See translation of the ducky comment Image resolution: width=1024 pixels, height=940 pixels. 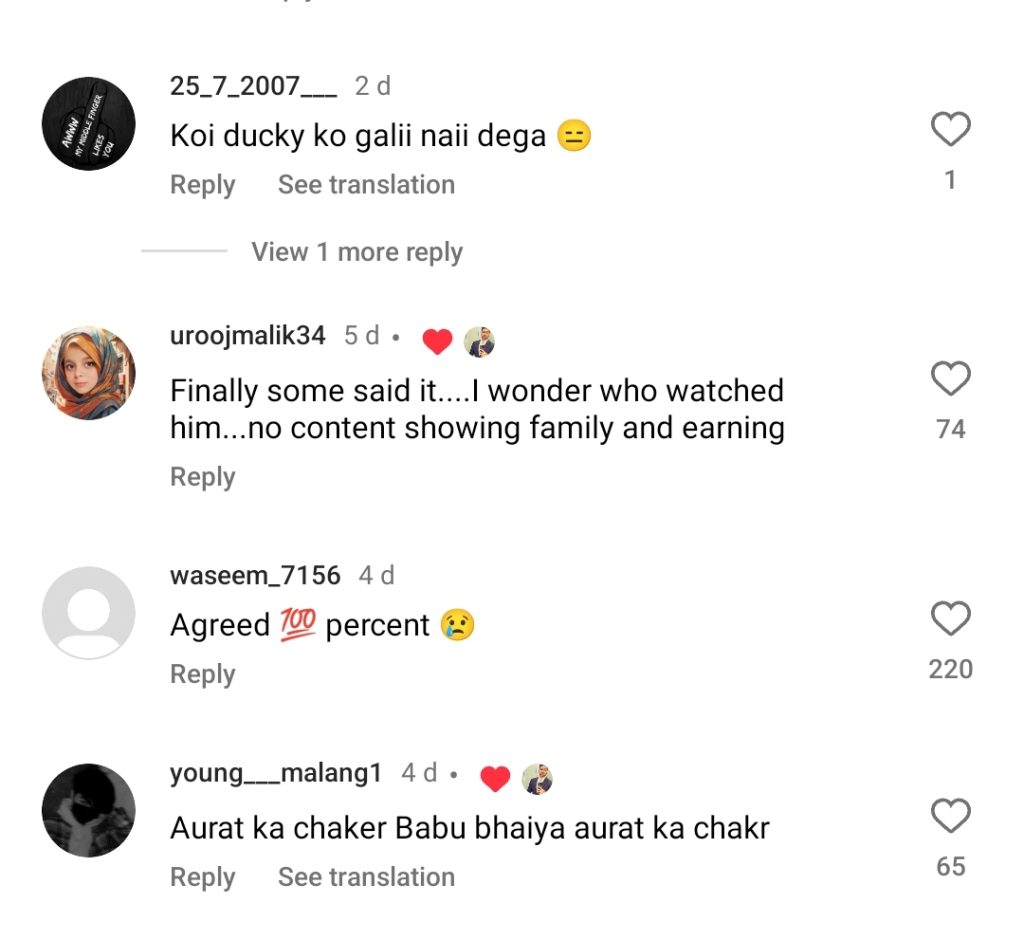tap(366, 185)
